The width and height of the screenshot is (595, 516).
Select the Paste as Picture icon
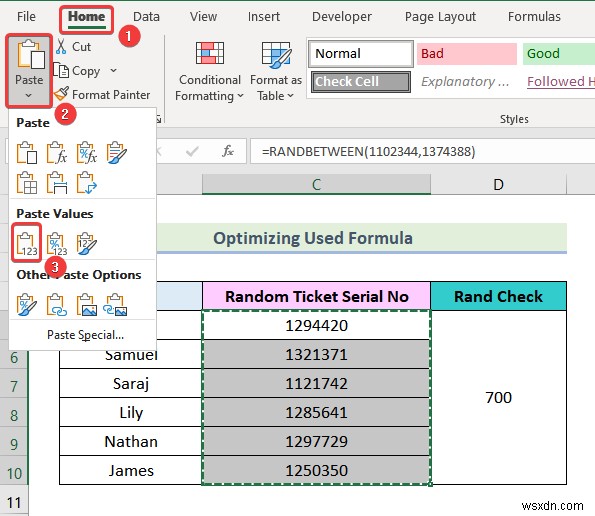(x=87, y=305)
